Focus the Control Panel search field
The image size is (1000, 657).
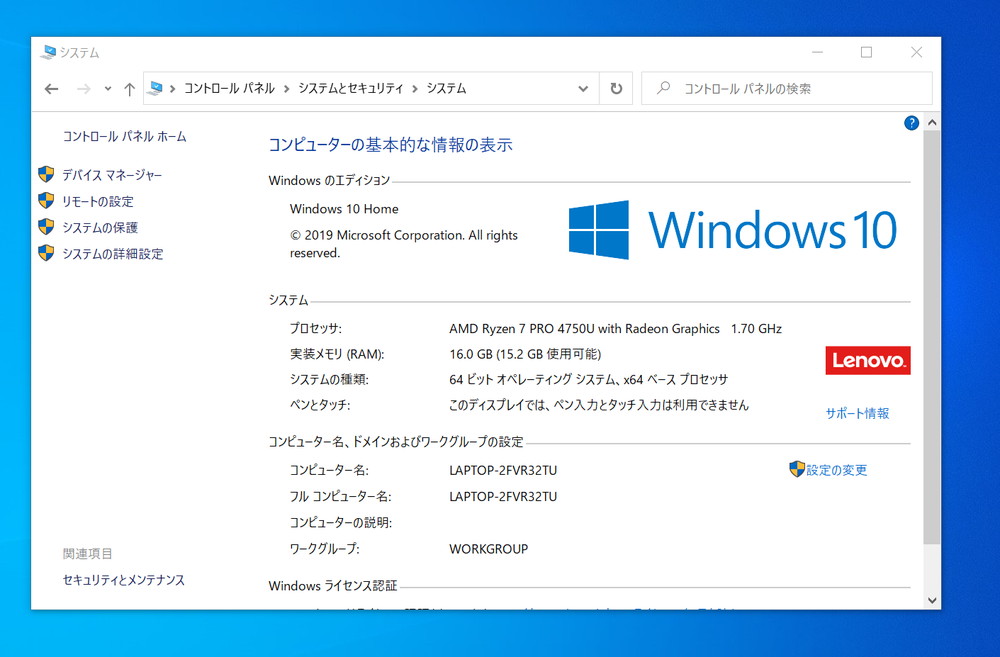(787, 88)
